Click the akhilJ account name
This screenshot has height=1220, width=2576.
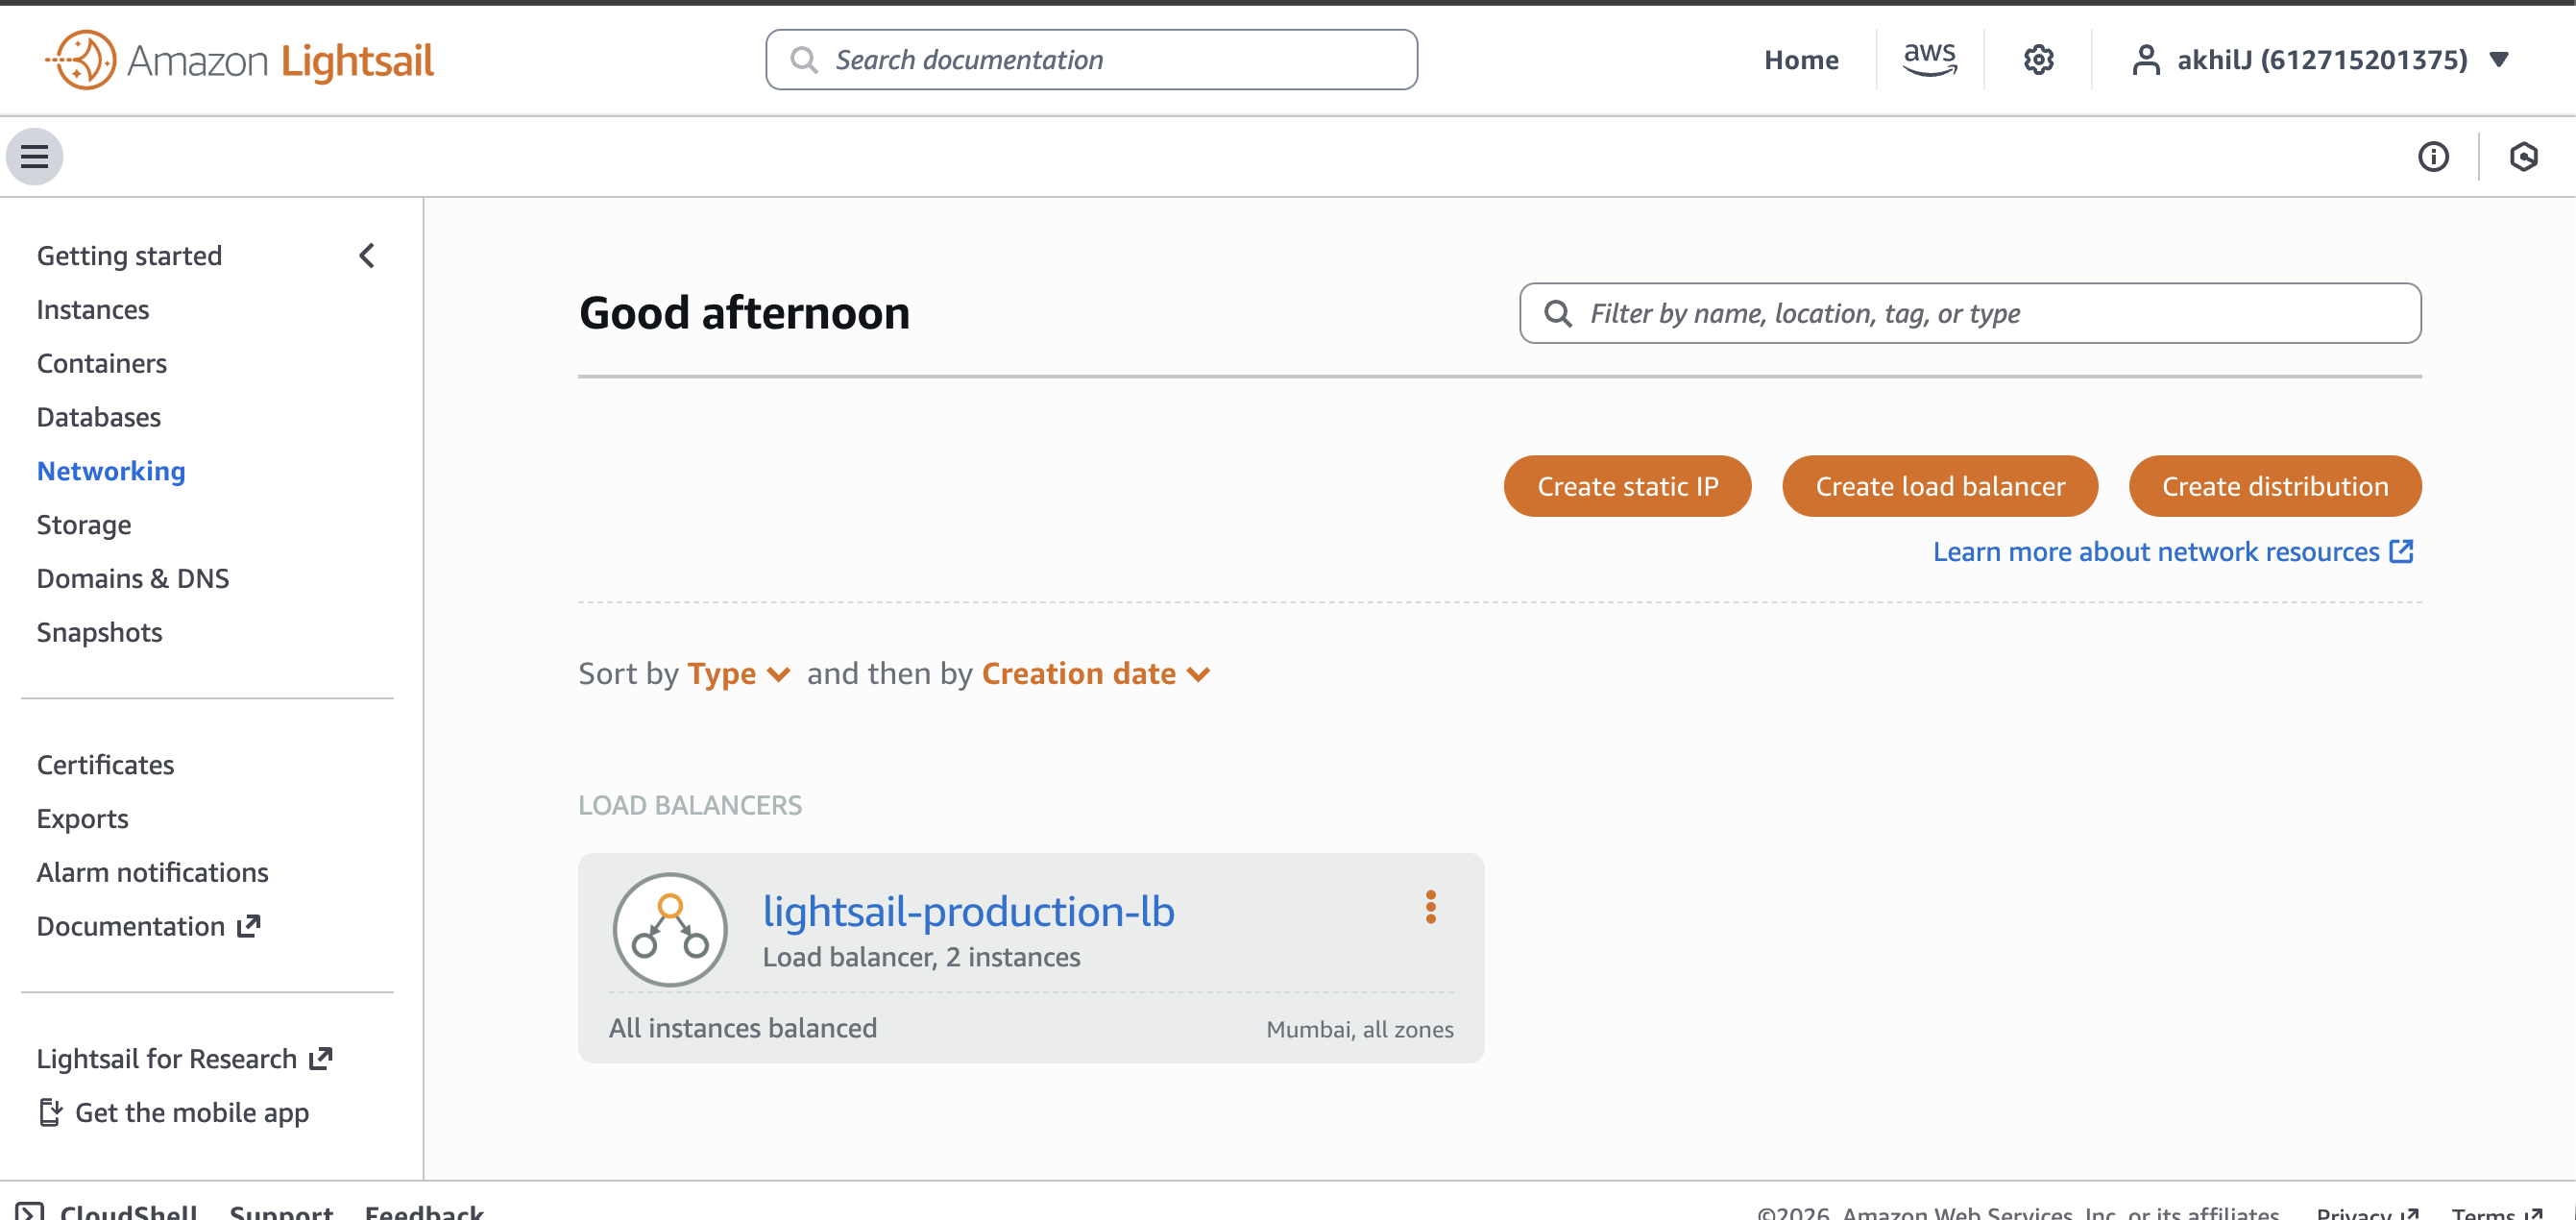[x=2322, y=60]
